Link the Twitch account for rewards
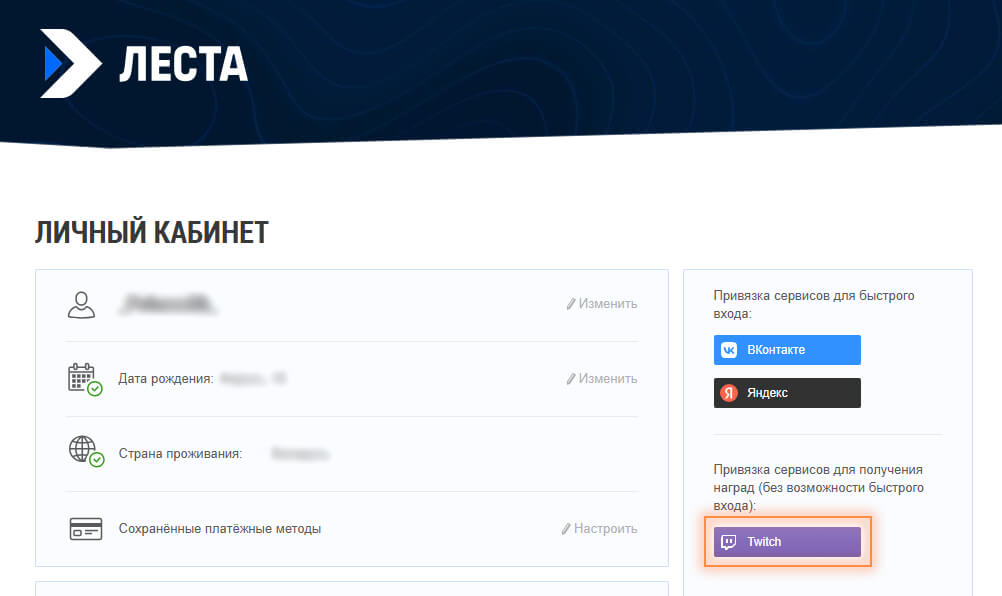This screenshot has height=596, width=1002. tap(787, 542)
